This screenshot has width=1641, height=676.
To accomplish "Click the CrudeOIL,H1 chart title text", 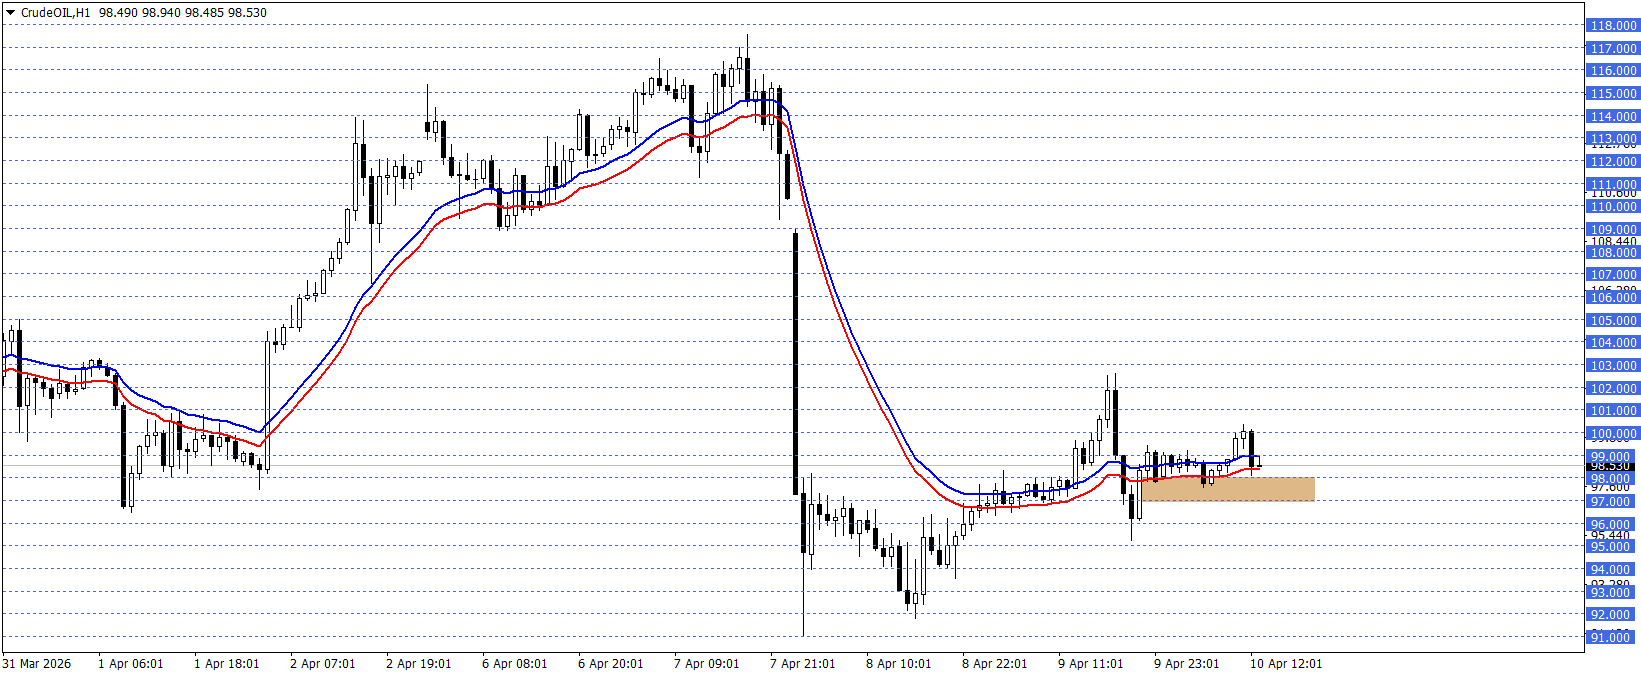I will point(56,13).
